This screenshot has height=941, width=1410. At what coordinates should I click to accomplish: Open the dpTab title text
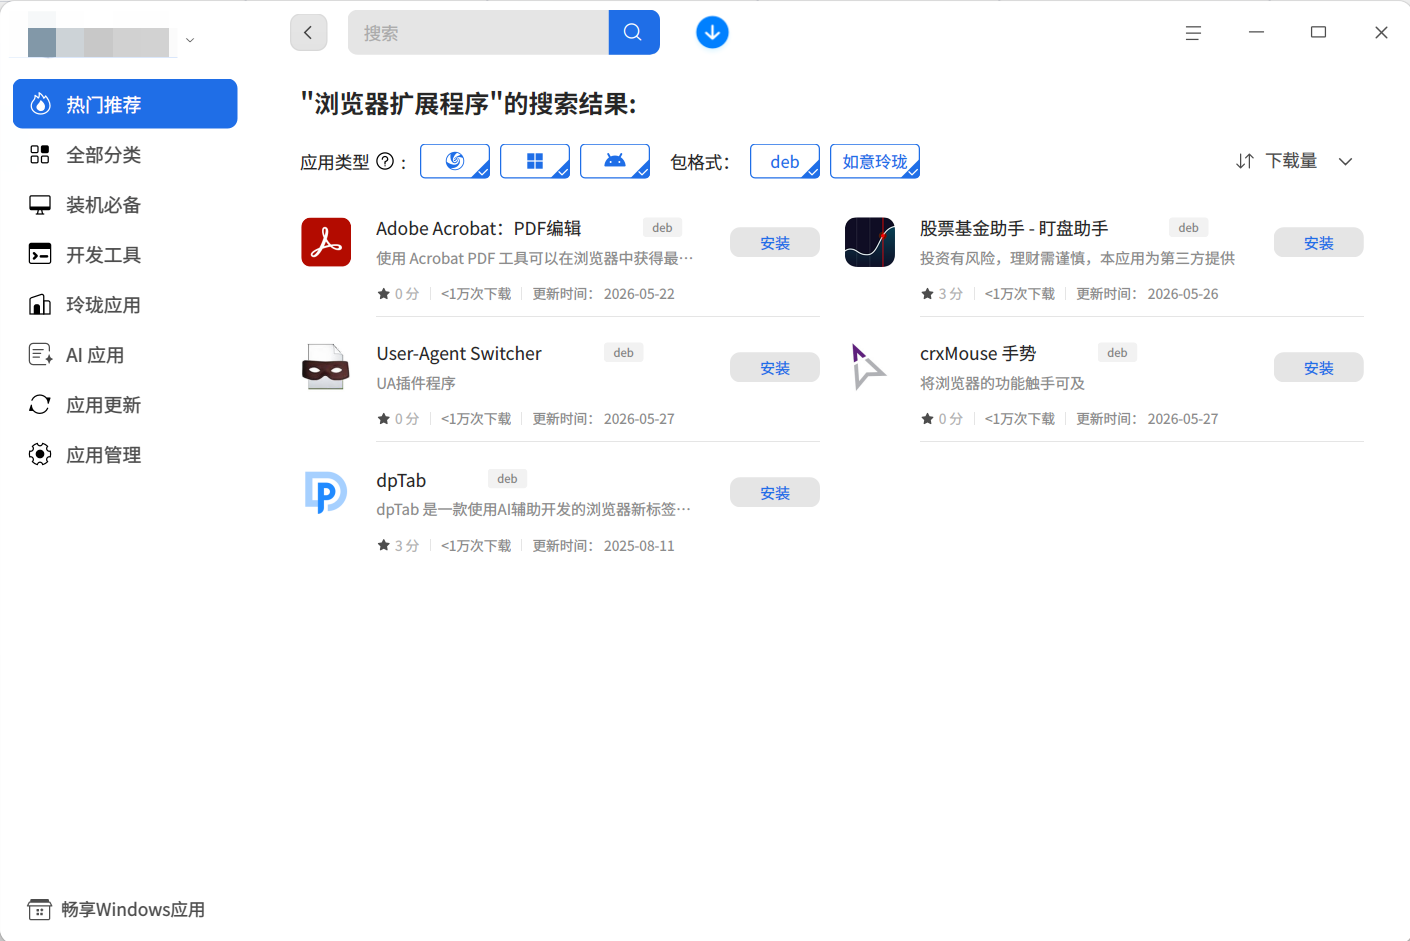coord(401,480)
